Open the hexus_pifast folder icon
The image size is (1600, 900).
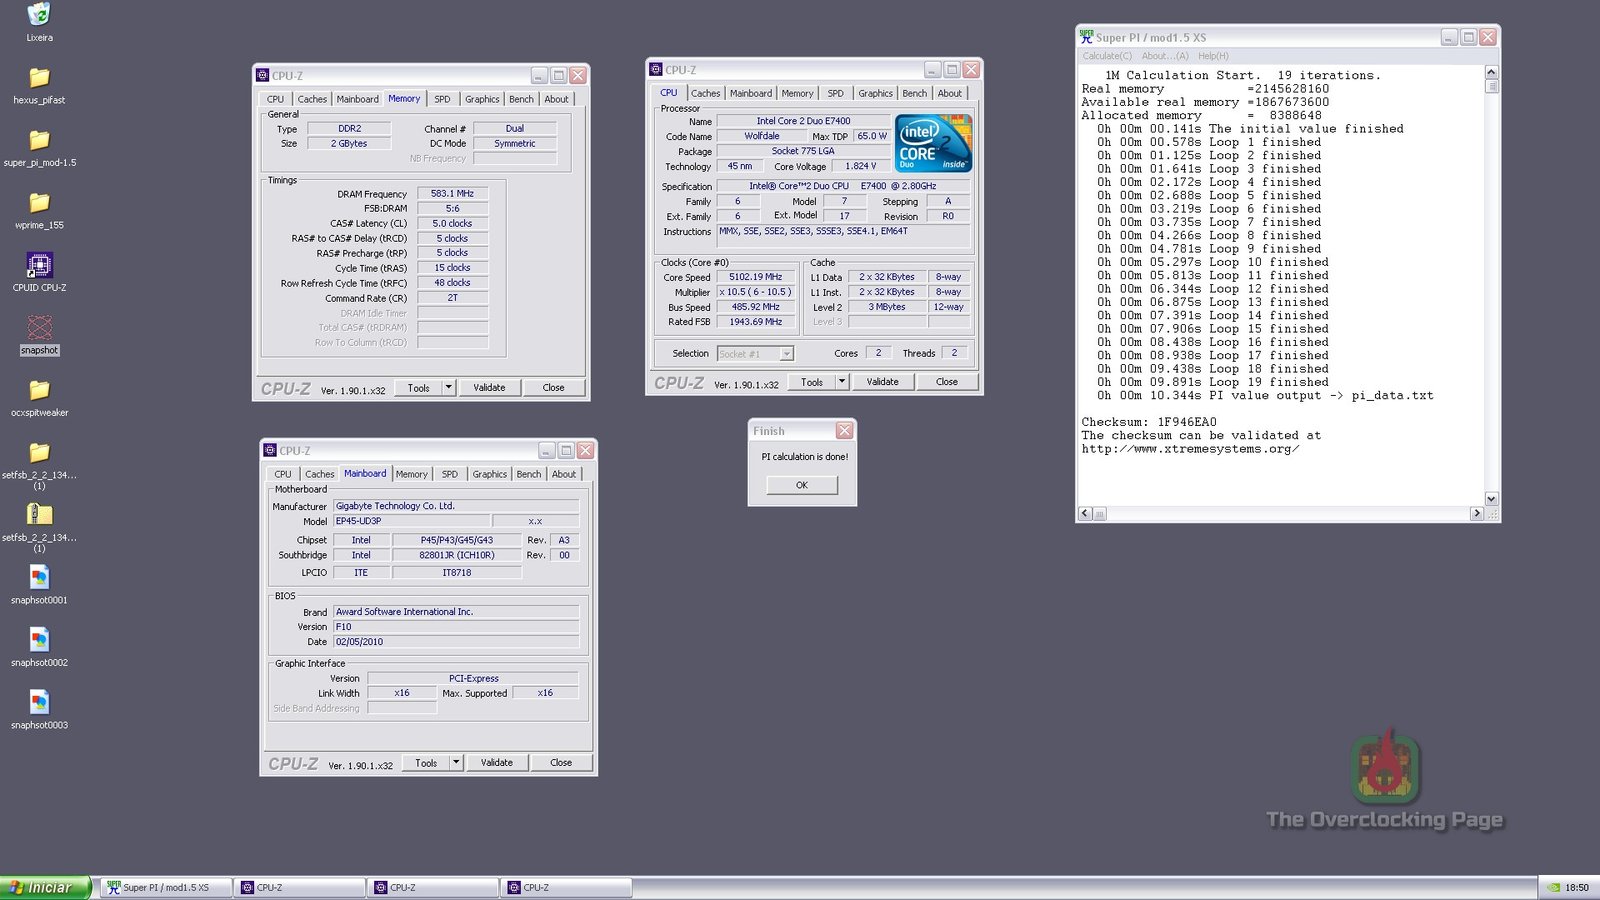(39, 79)
